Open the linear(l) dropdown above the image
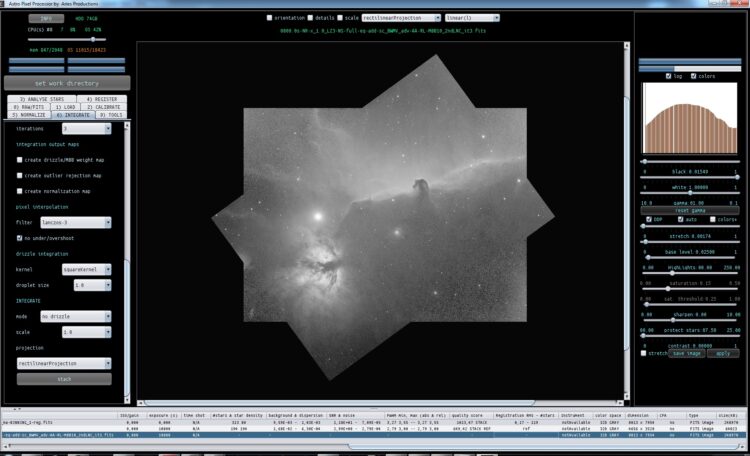This screenshot has height=456, width=750. pos(472,18)
